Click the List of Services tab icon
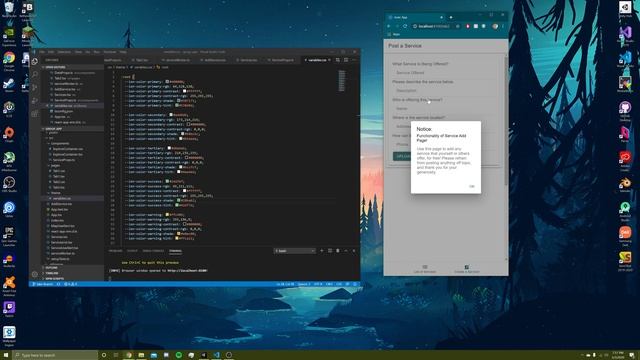This screenshot has height=360, width=640. (x=425, y=267)
